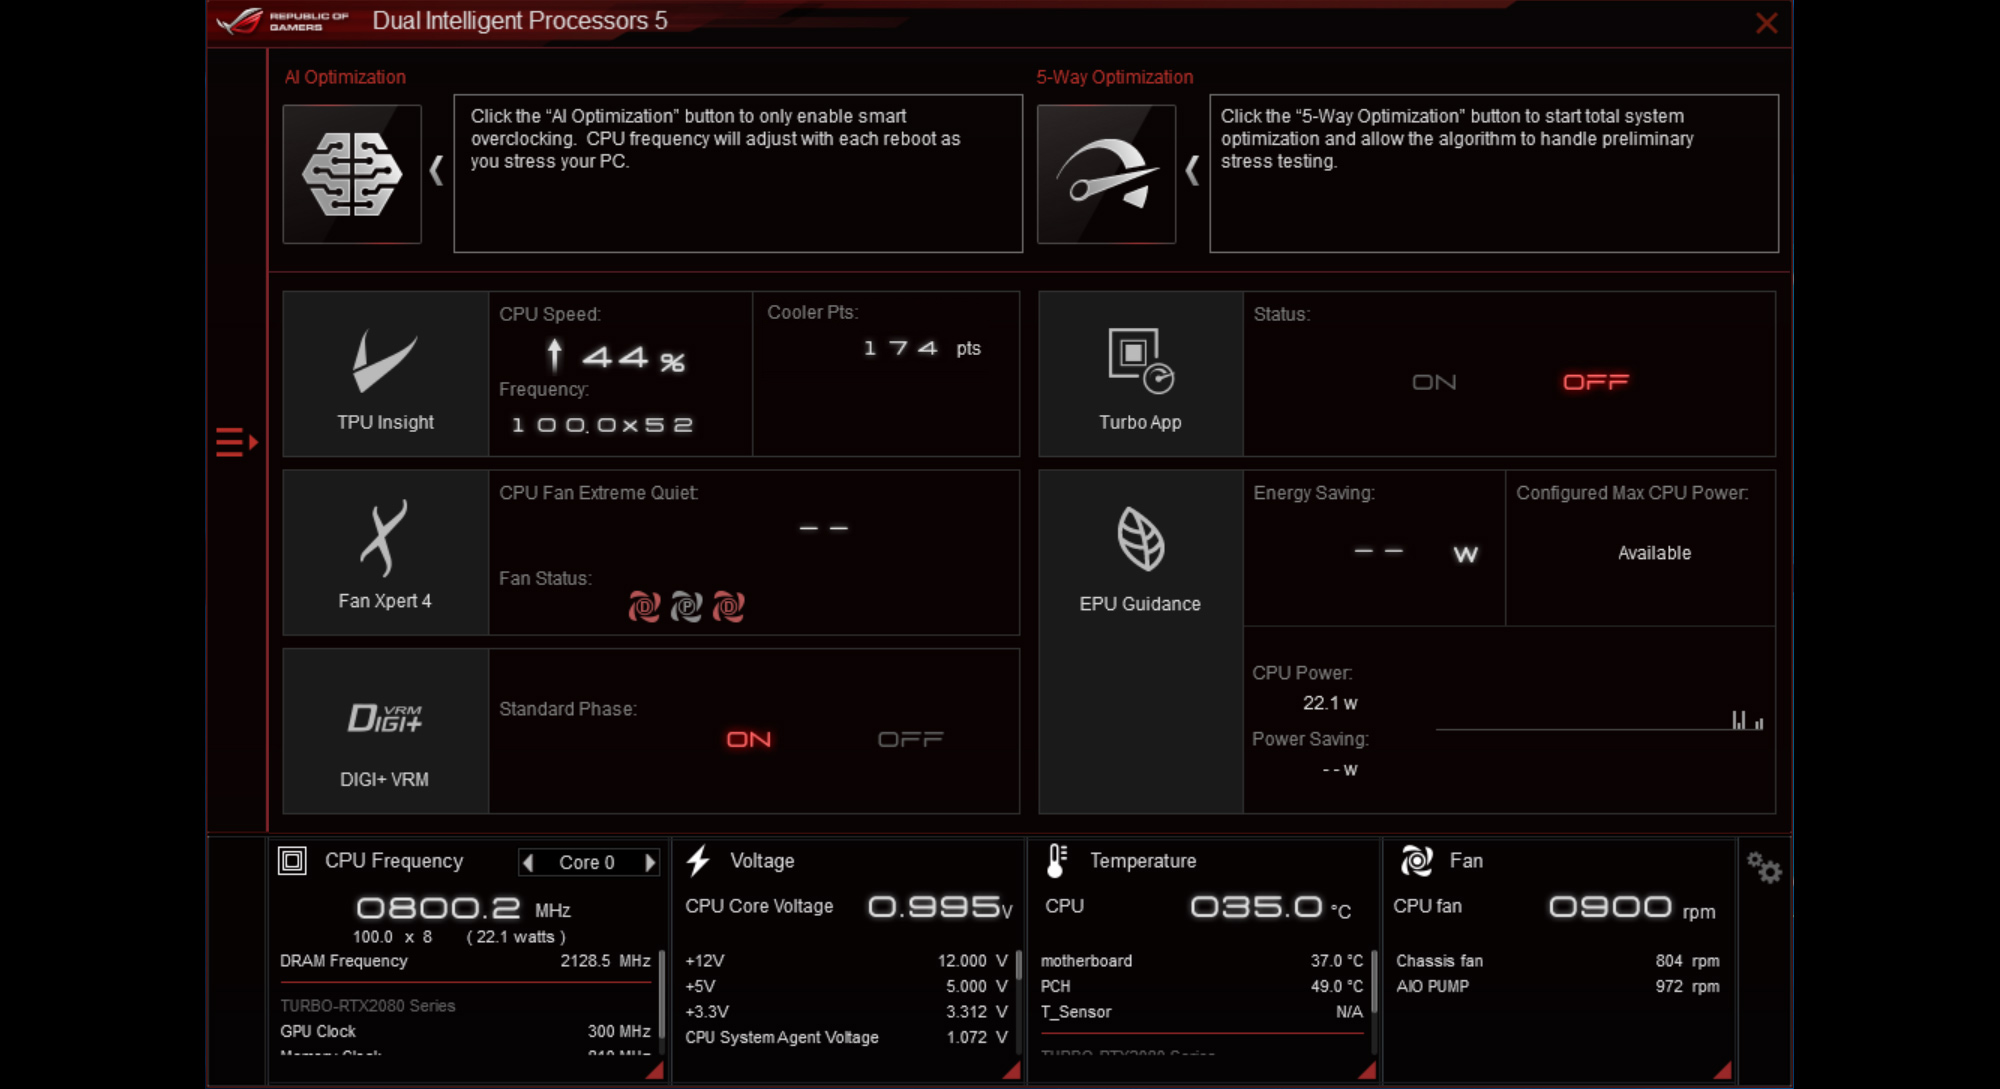Click third fan in Fan Status
The width and height of the screenshot is (2000, 1089).
pyautogui.click(x=728, y=606)
